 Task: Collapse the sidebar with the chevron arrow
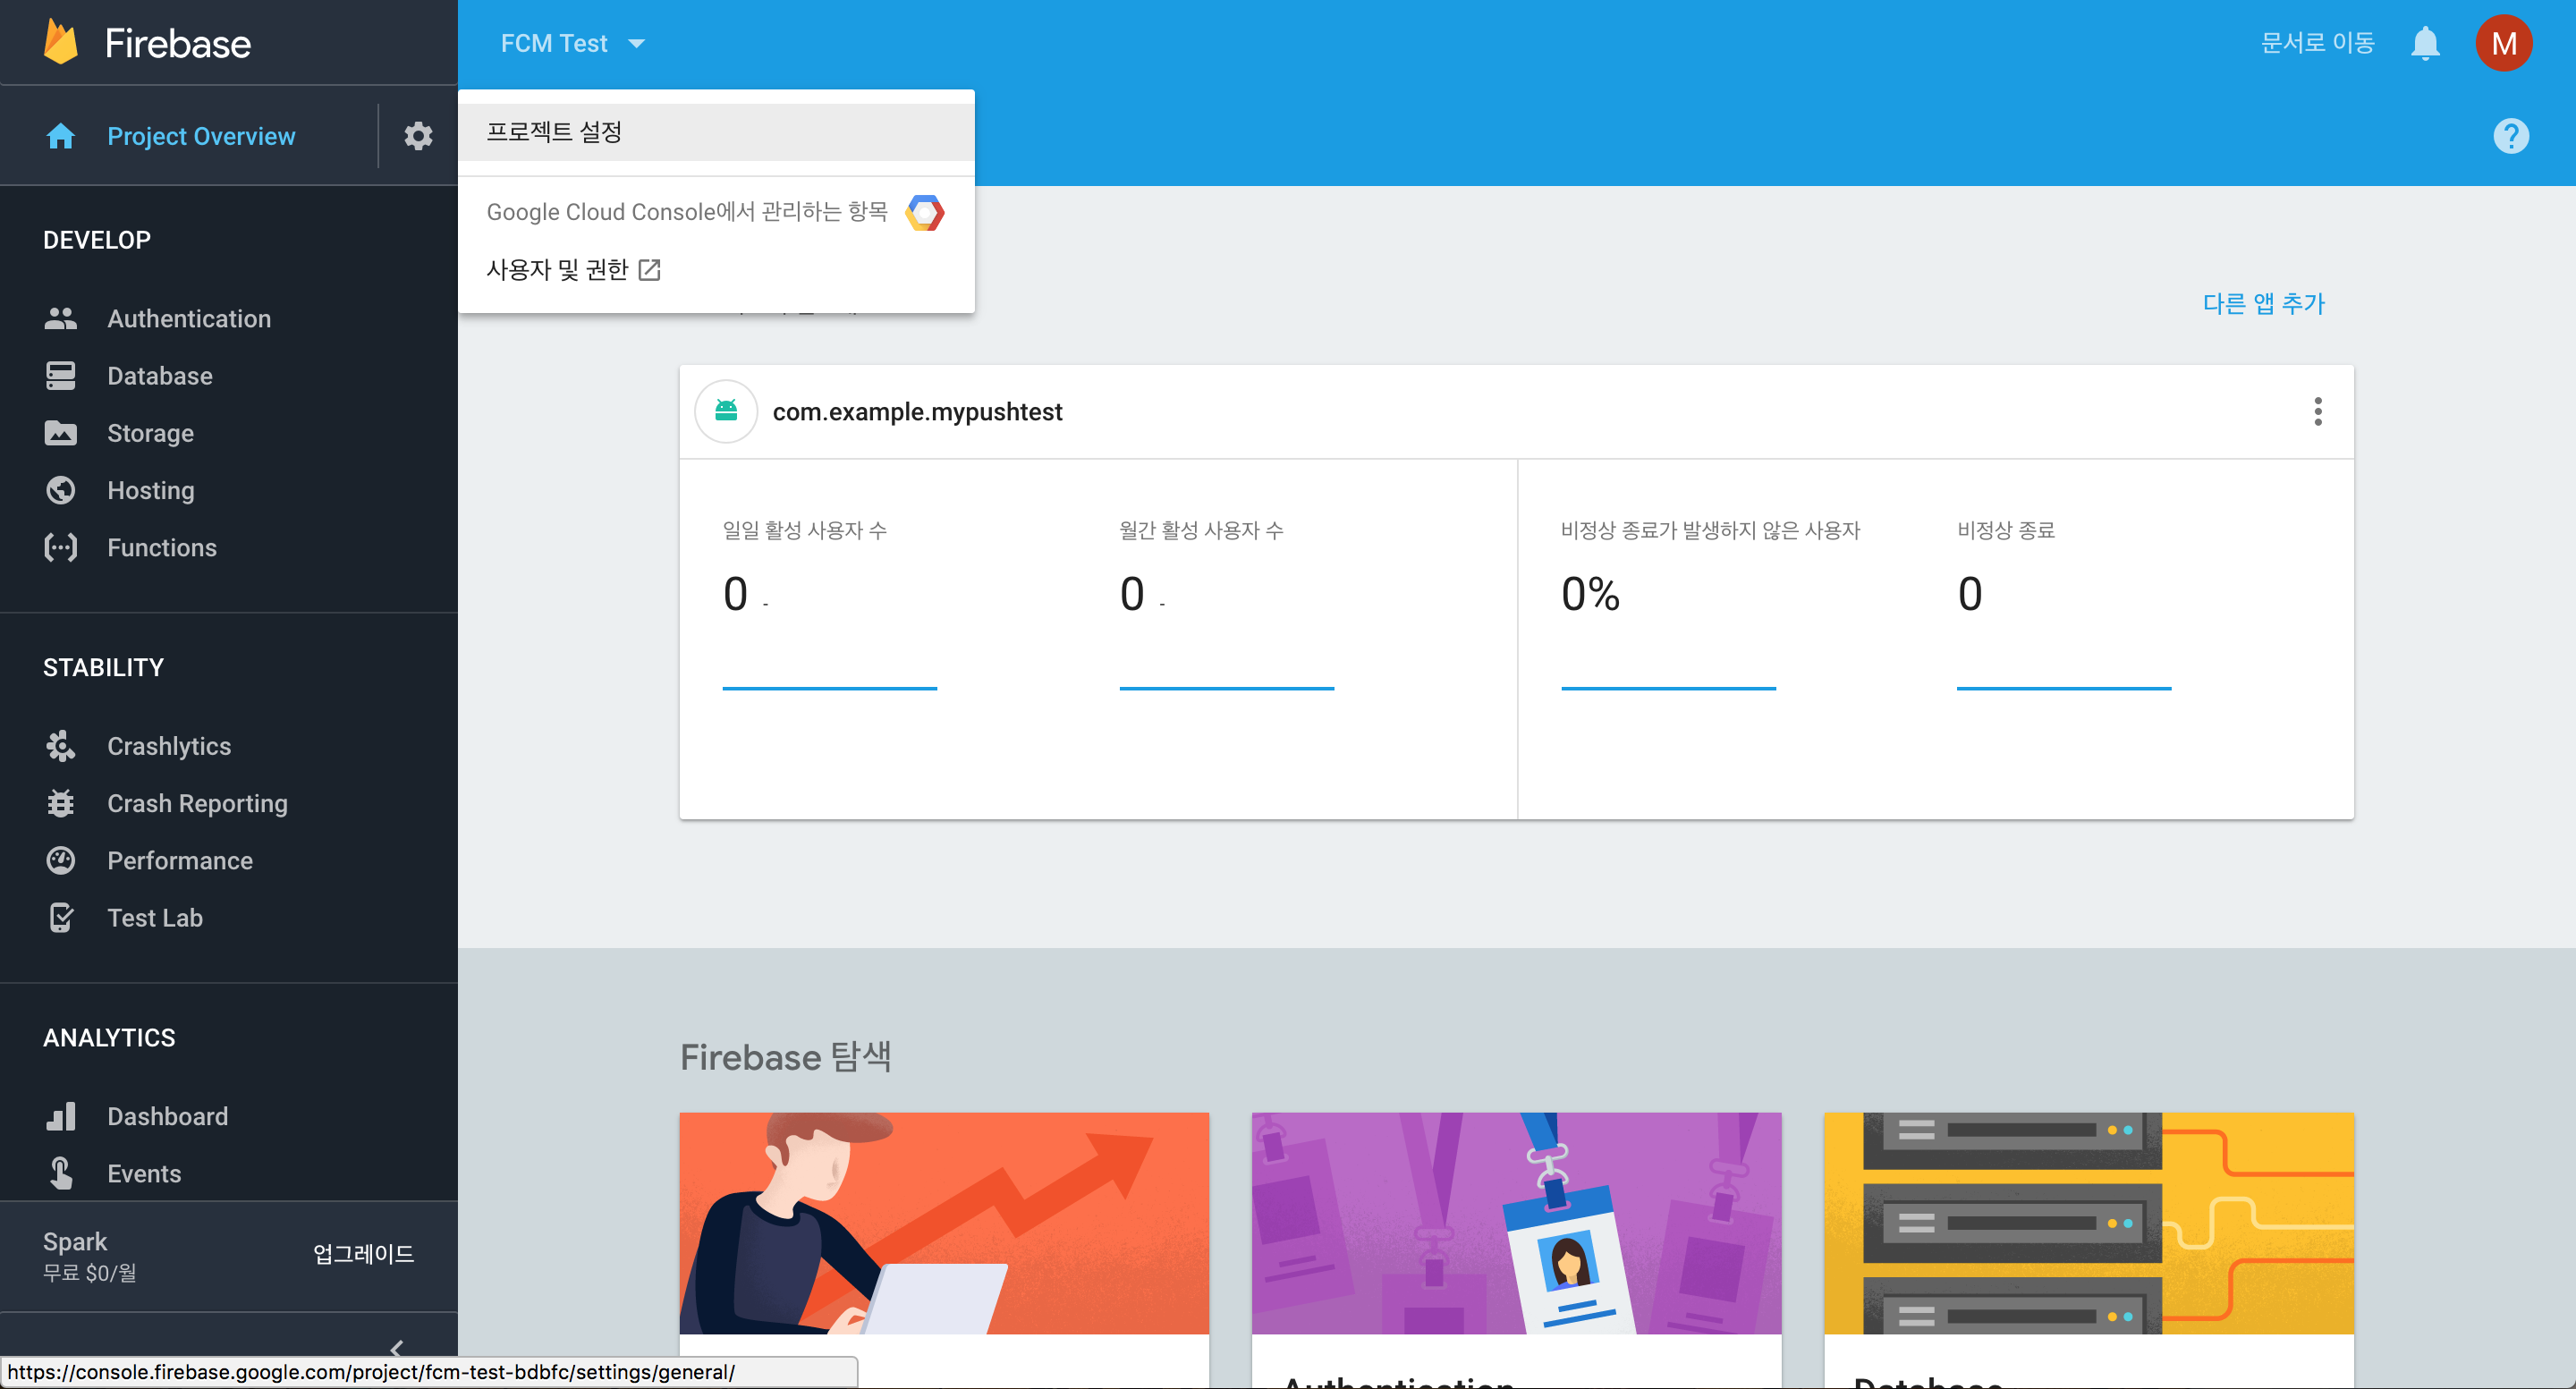click(397, 1348)
